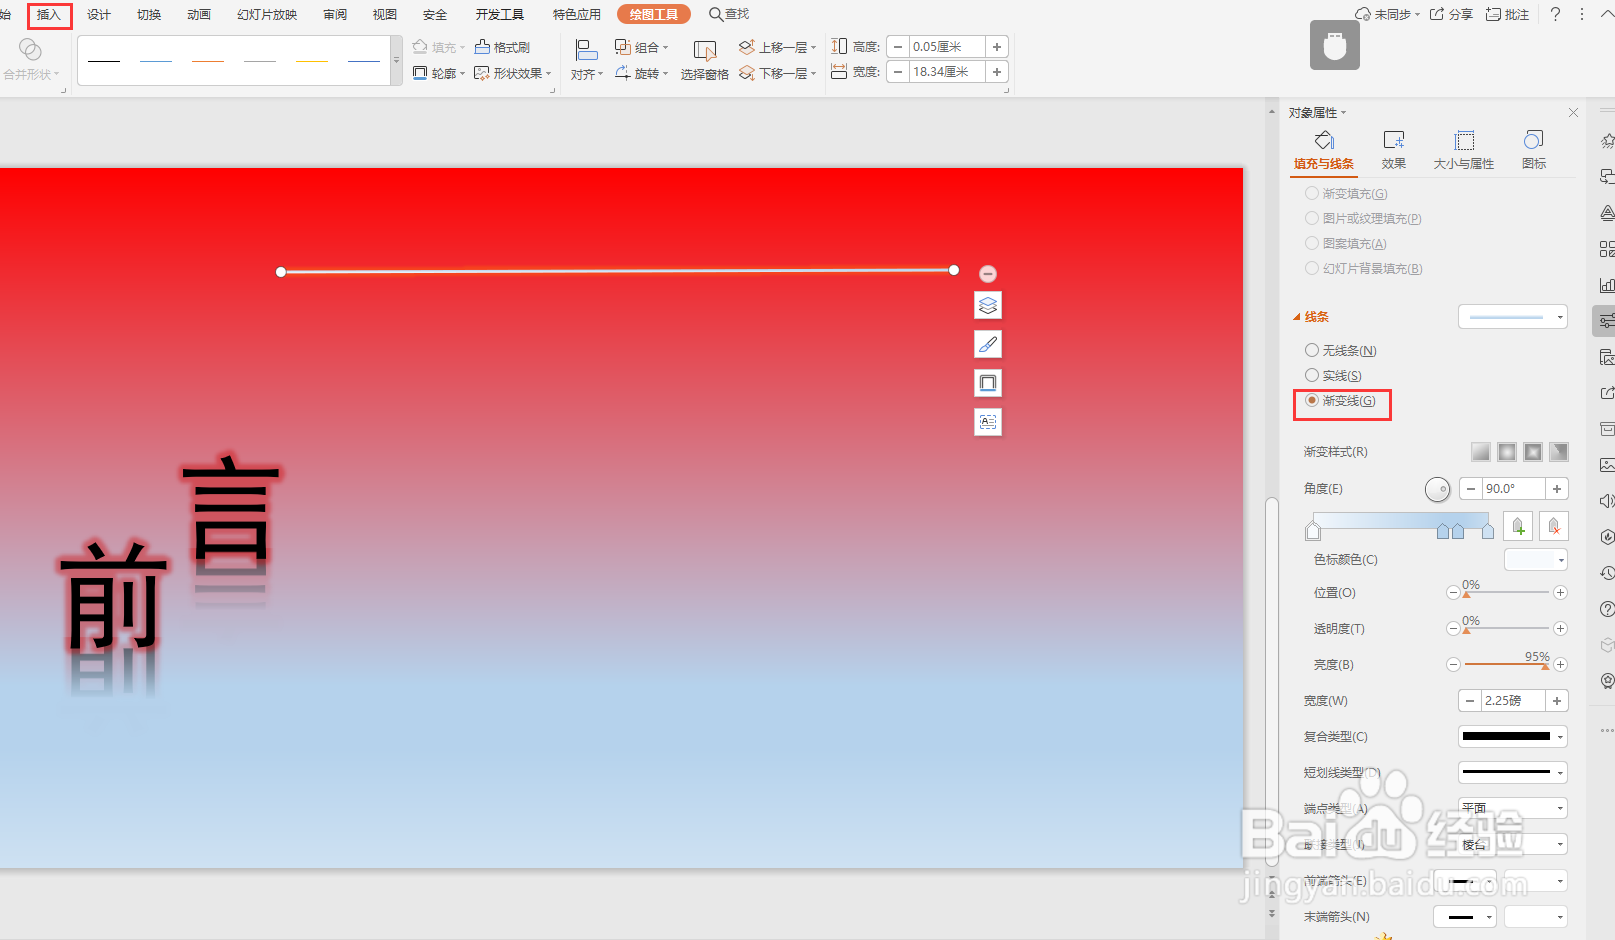Viewport: 1615px width, 940px height.
Task: Increase the 高度 height value
Action: pyautogui.click(x=997, y=47)
